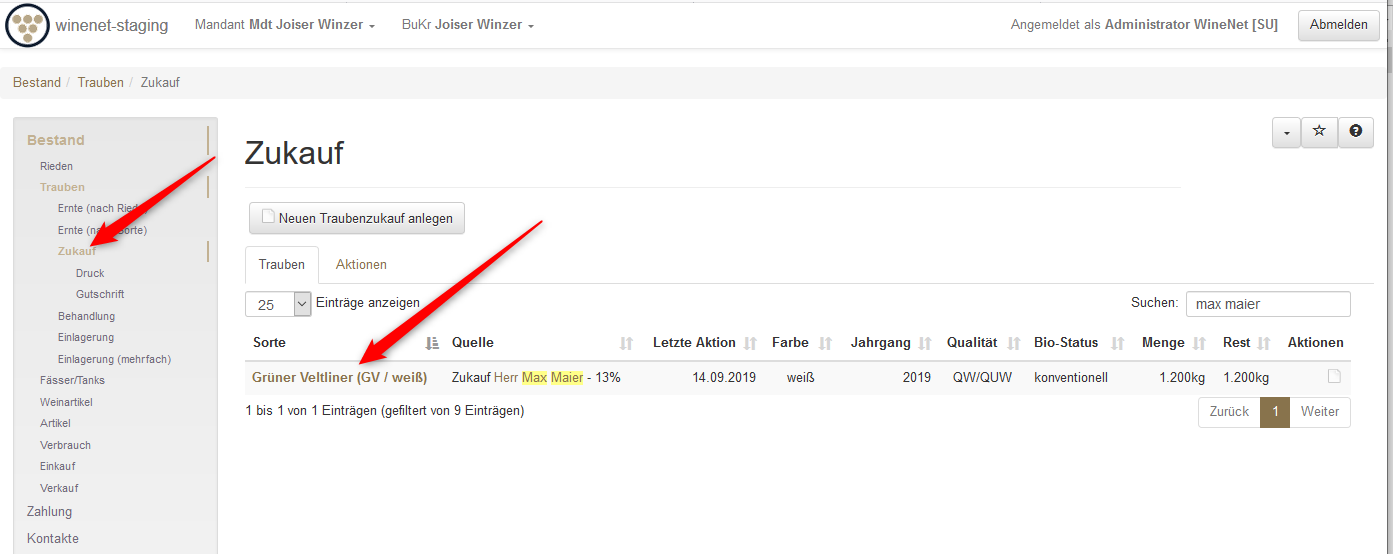Sort table by Sorte column icon
This screenshot has width=1393, height=554.
pyautogui.click(x=432, y=343)
